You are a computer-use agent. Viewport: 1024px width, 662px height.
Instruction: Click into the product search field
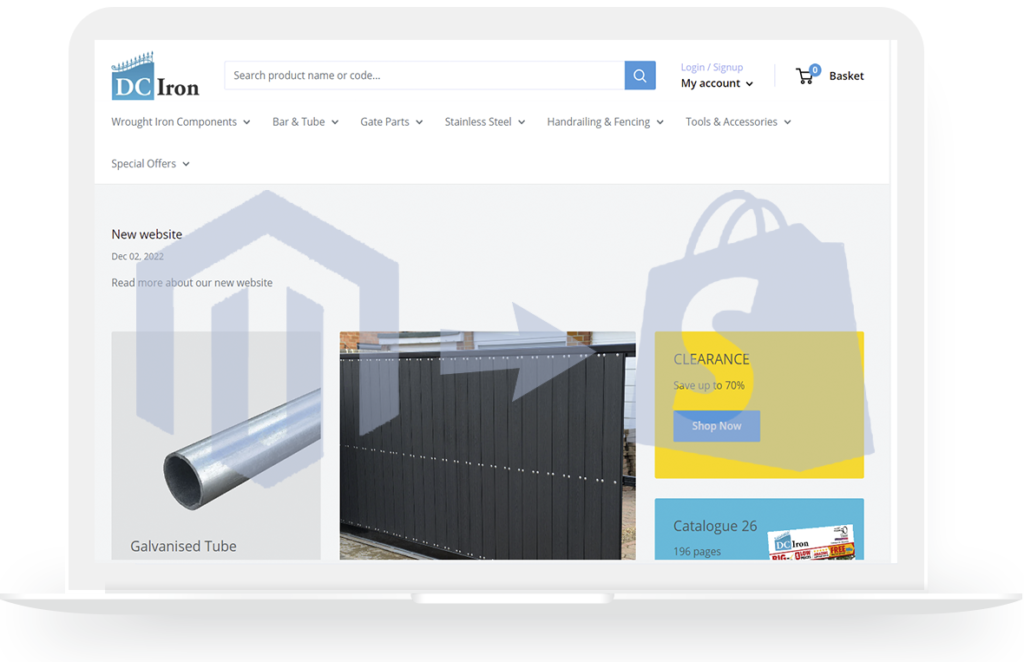(x=424, y=76)
